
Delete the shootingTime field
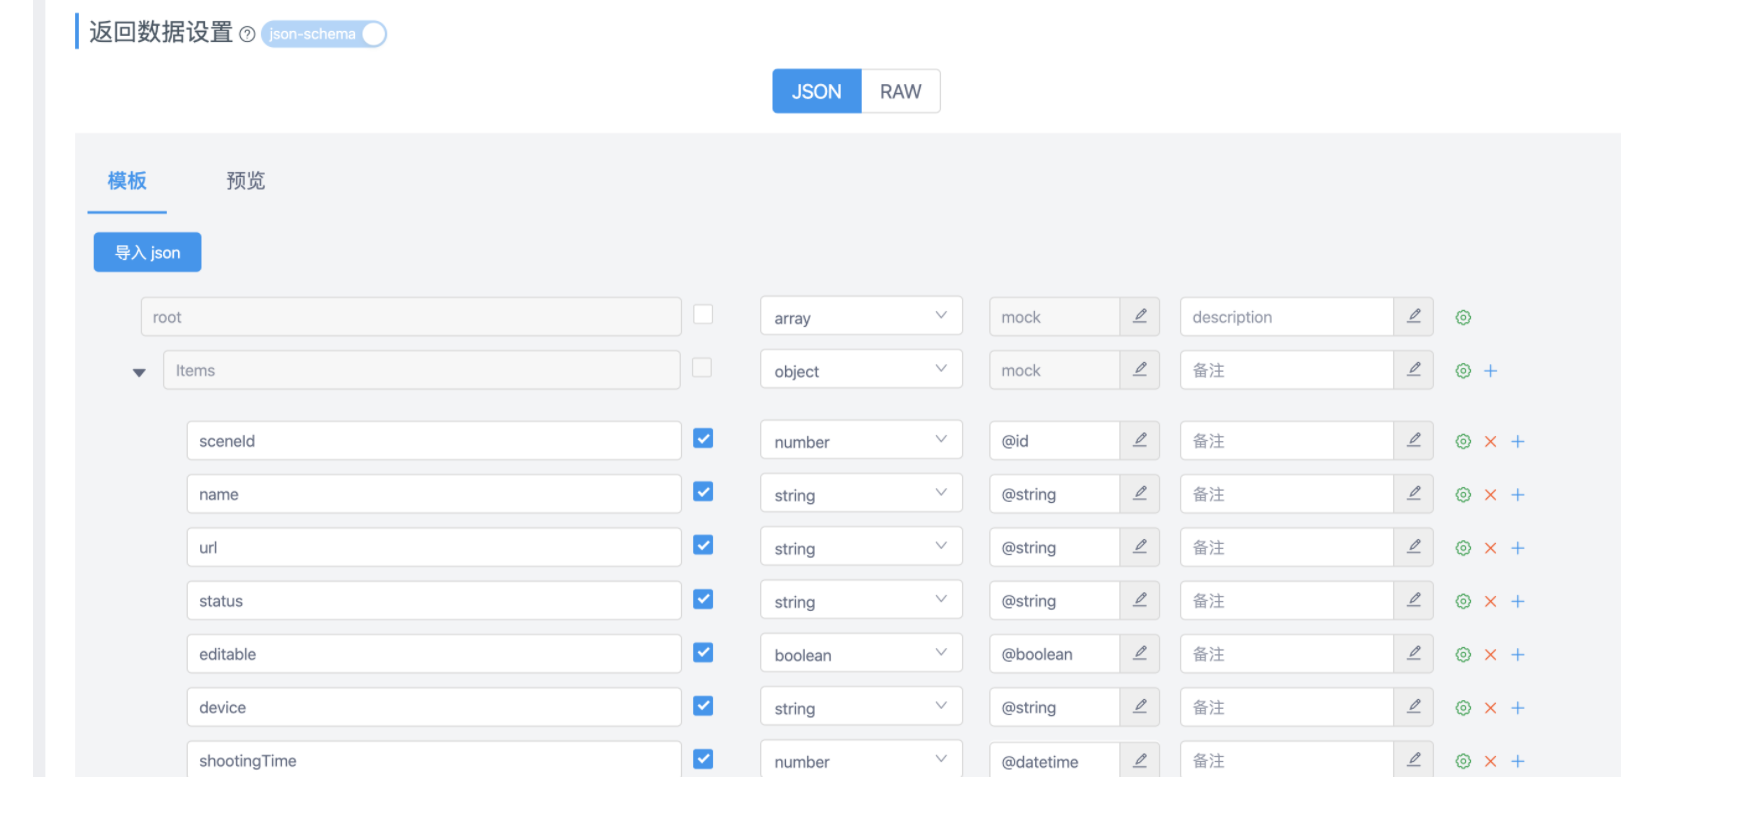[1491, 762]
